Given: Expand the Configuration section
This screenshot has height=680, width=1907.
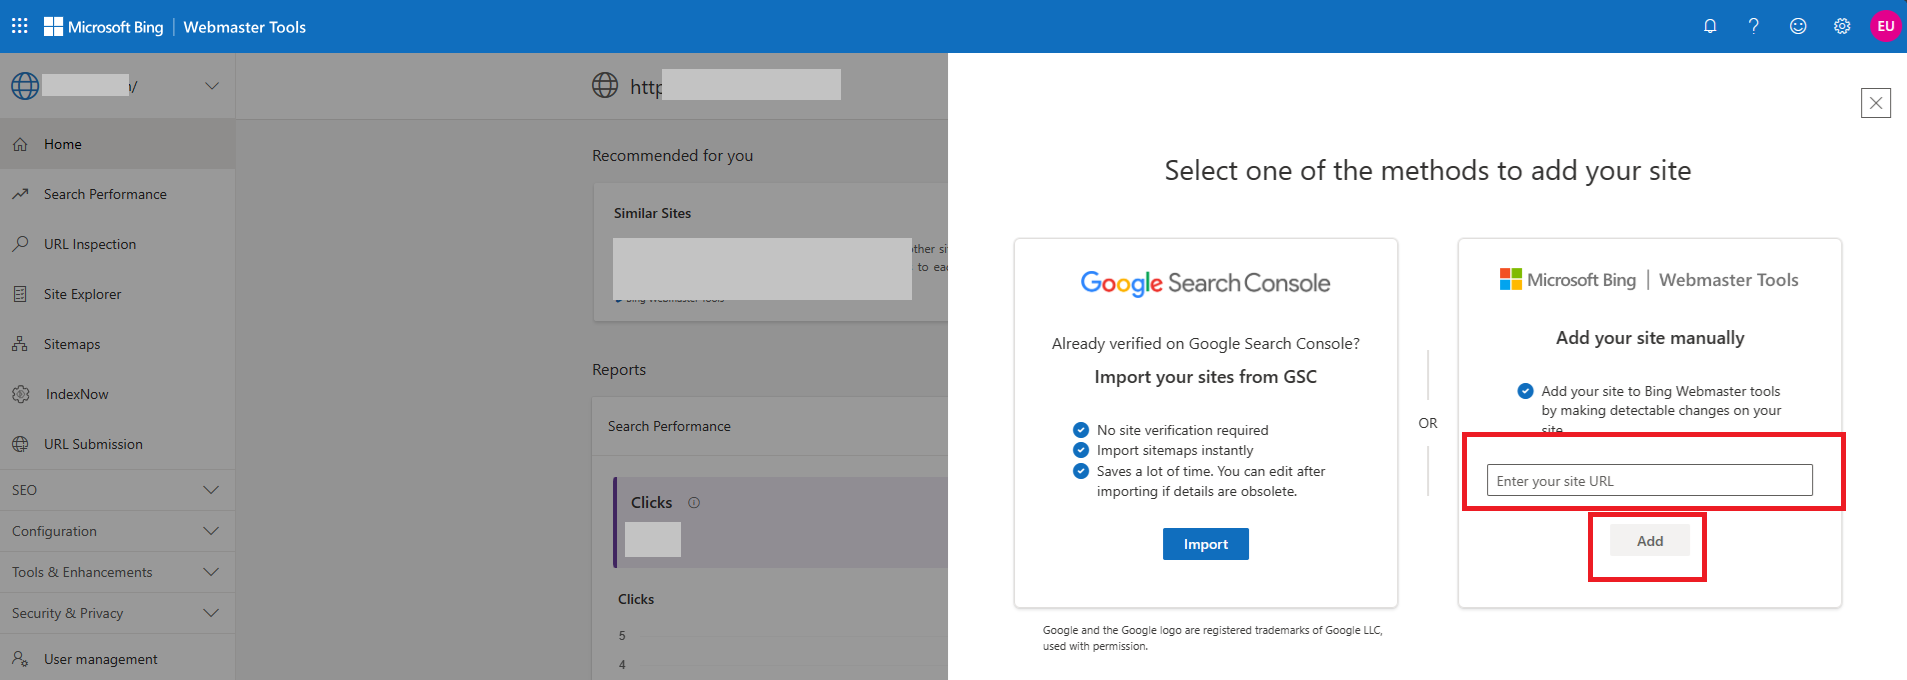Looking at the screenshot, I should point(118,531).
